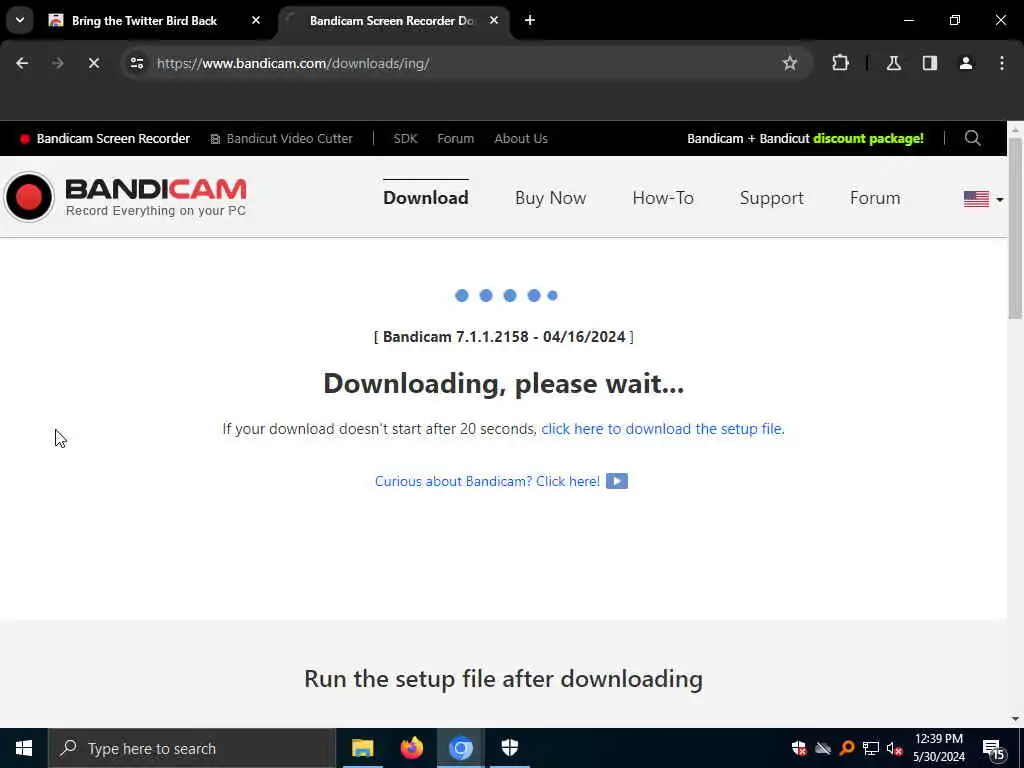
Task: Click the tray security shield alert icon
Action: click(x=799, y=748)
